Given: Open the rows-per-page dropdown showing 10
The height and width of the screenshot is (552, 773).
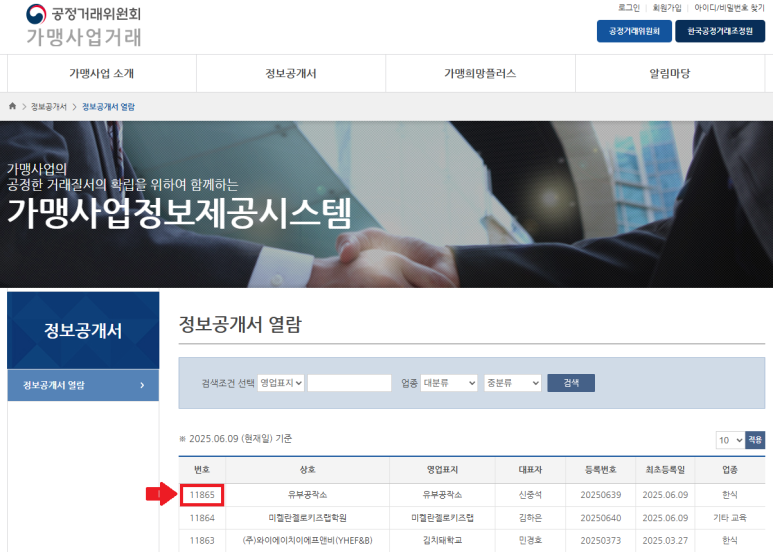Looking at the screenshot, I should pos(730,440).
